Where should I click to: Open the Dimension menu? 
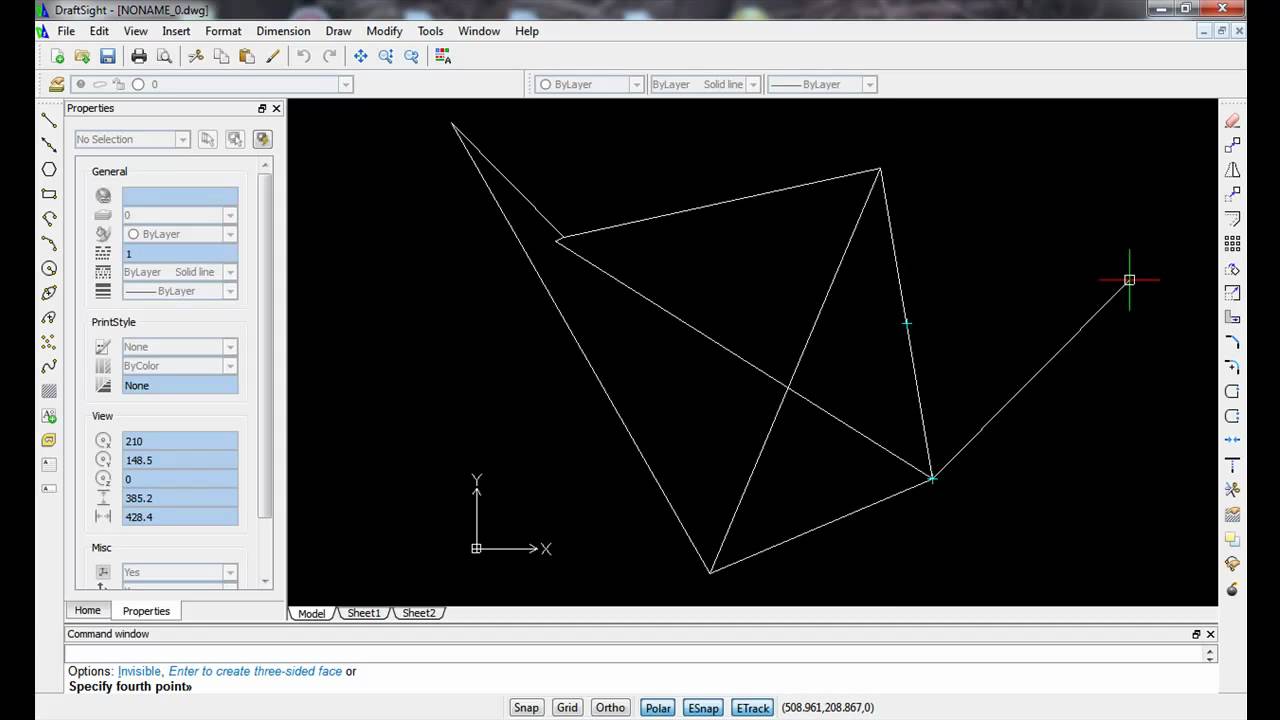point(283,31)
